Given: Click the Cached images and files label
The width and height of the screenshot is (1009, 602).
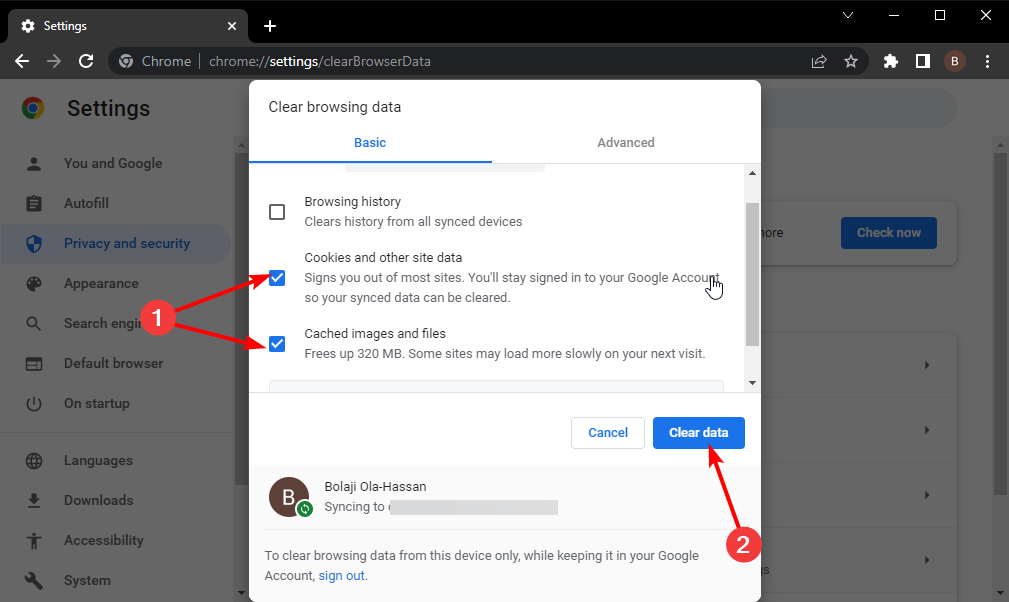Looking at the screenshot, I should 375,334.
